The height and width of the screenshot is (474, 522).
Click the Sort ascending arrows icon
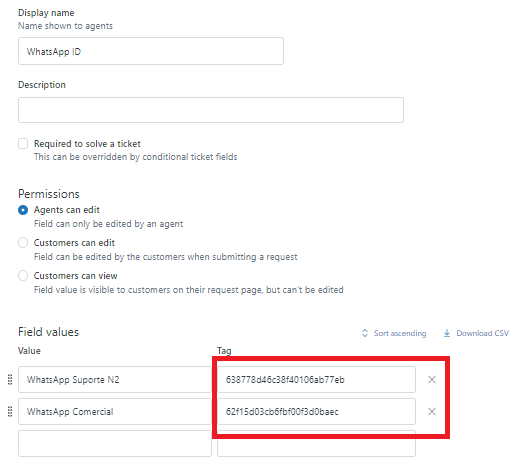(x=365, y=333)
